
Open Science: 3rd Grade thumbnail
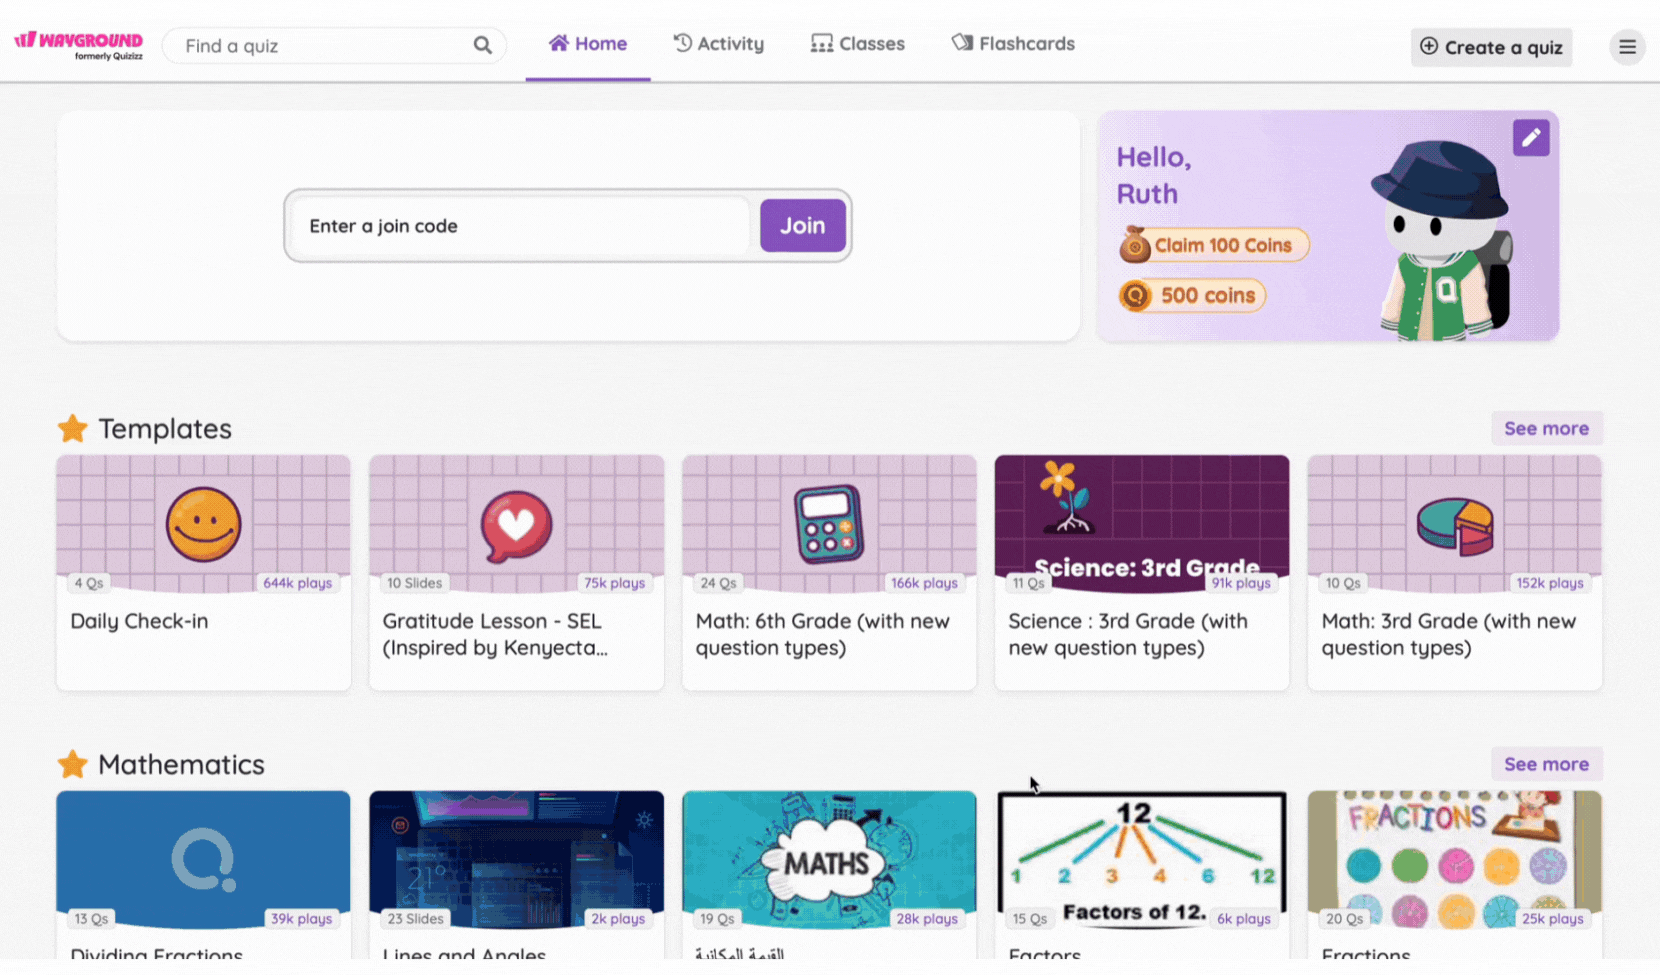[x=1142, y=524]
